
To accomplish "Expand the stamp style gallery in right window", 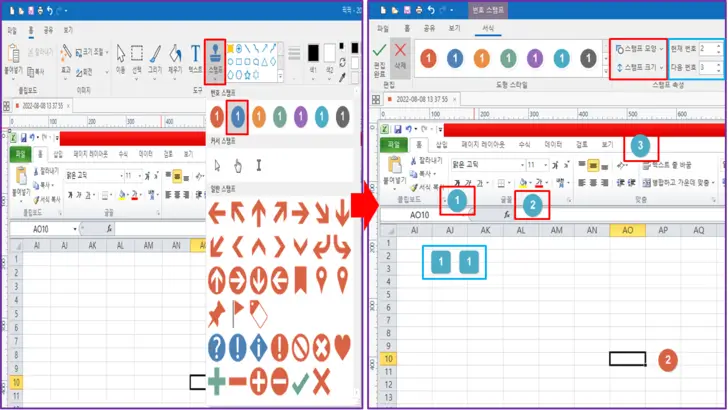I will 605,72.
